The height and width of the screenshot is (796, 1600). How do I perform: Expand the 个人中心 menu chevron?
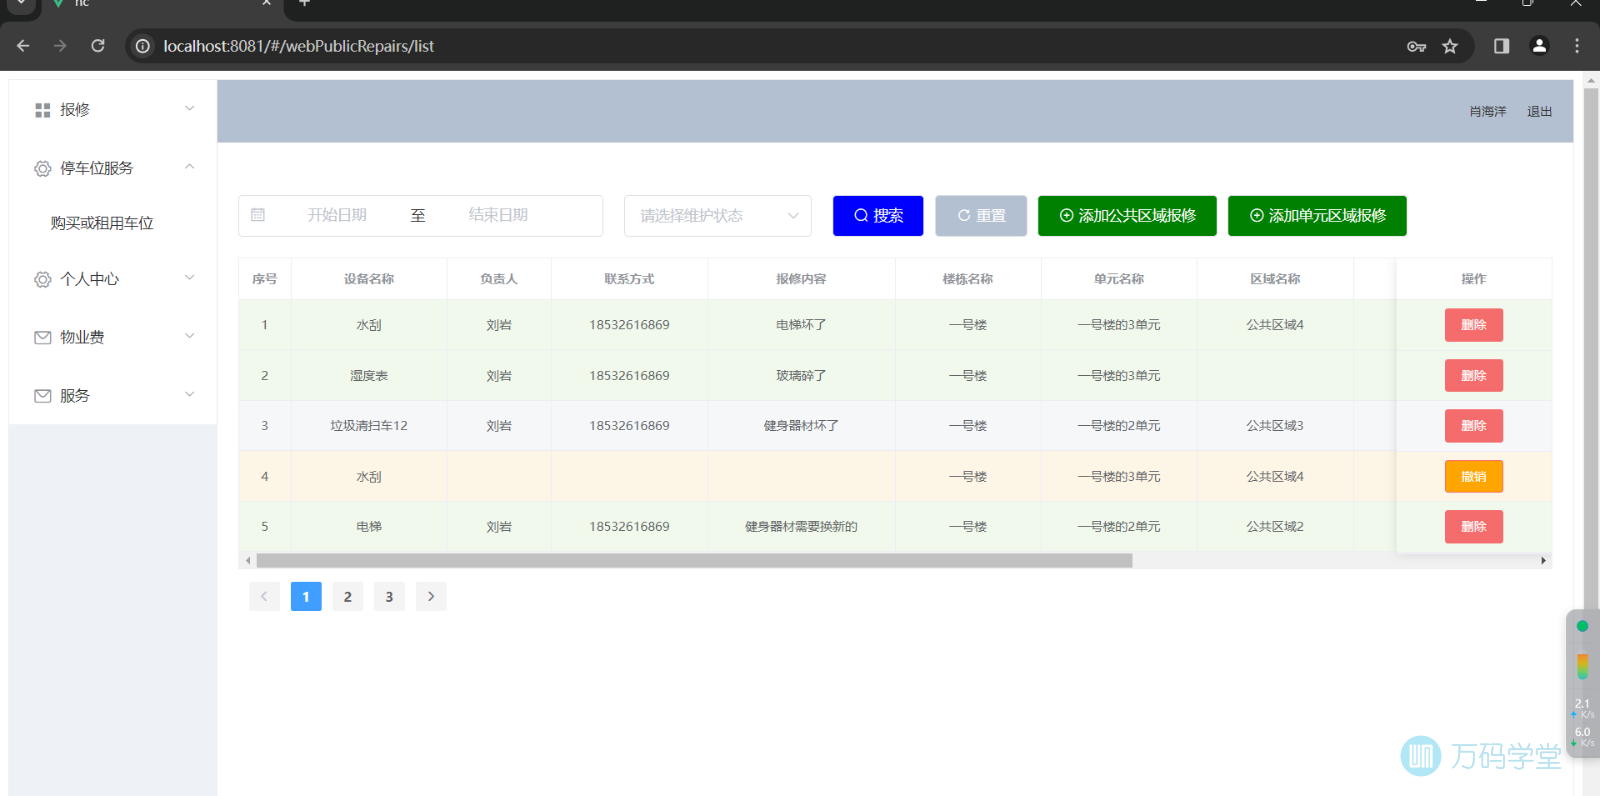190,278
